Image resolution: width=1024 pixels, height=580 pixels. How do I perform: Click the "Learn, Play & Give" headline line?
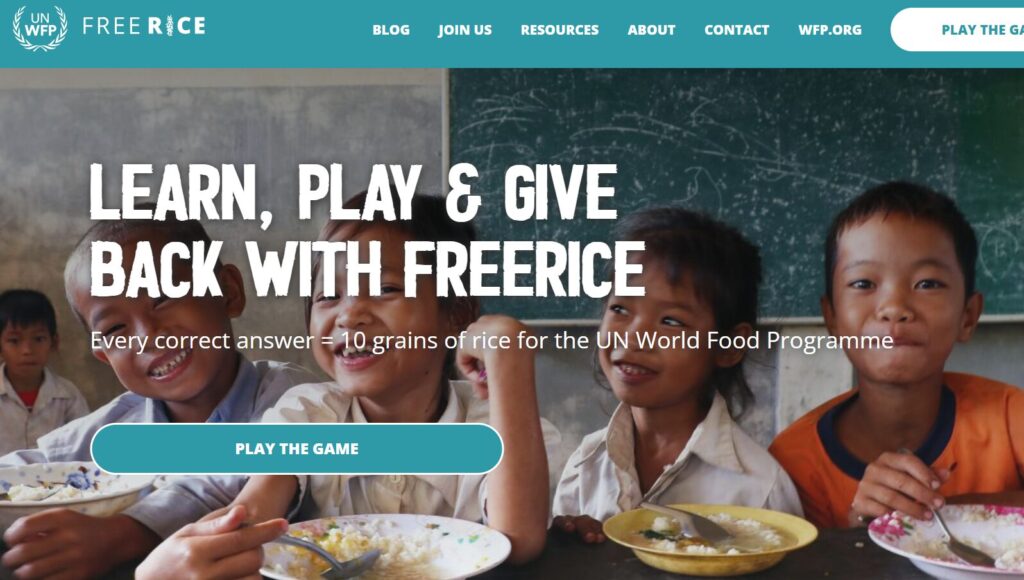[x=353, y=192]
